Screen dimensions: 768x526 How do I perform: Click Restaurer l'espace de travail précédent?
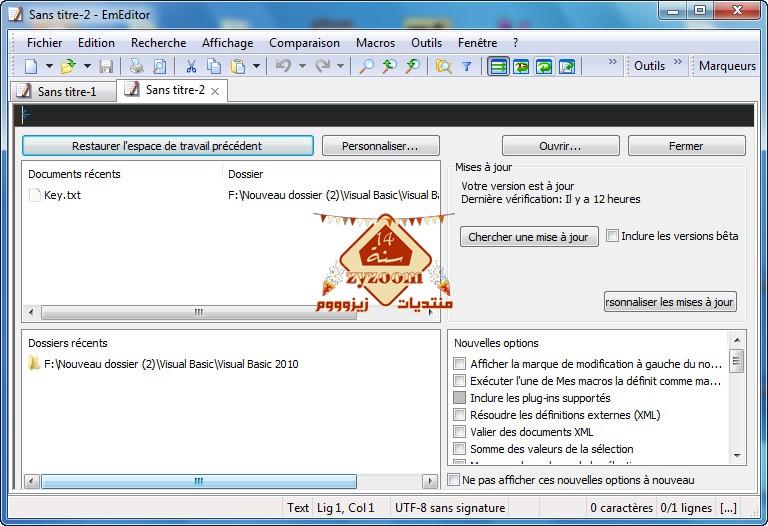point(168,146)
